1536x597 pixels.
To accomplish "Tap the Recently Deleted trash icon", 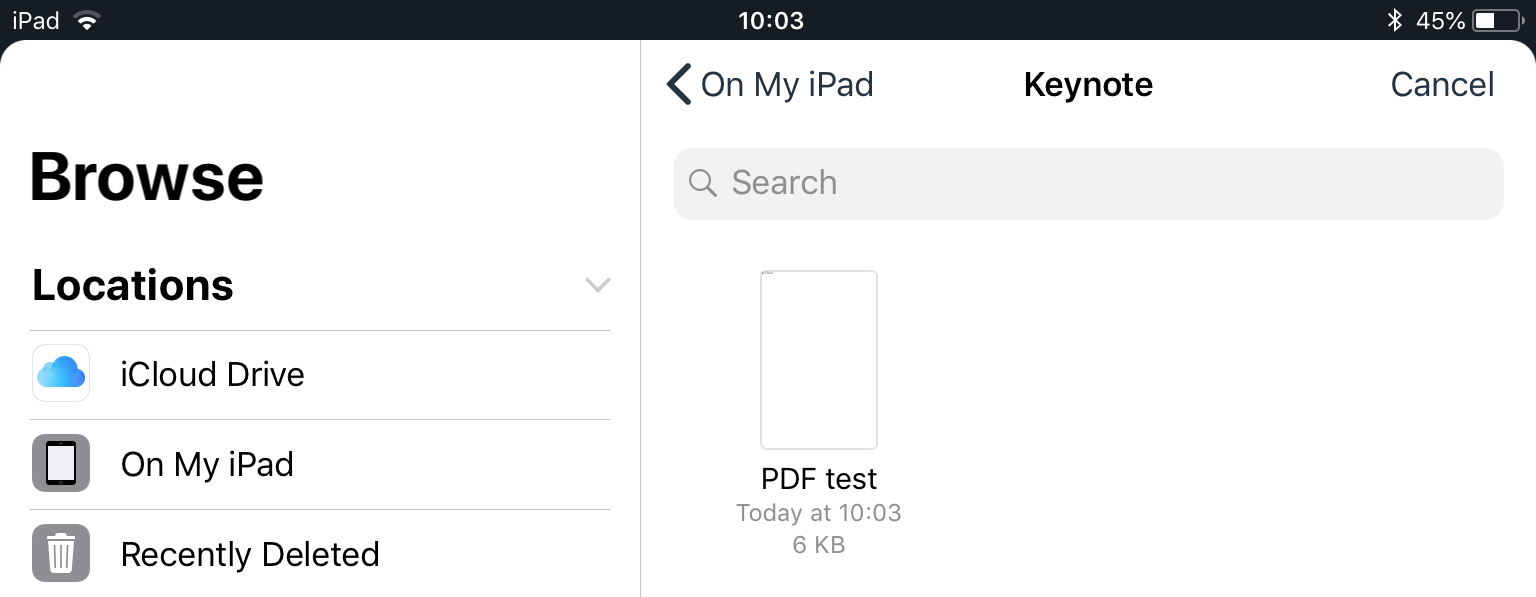I will coord(61,553).
